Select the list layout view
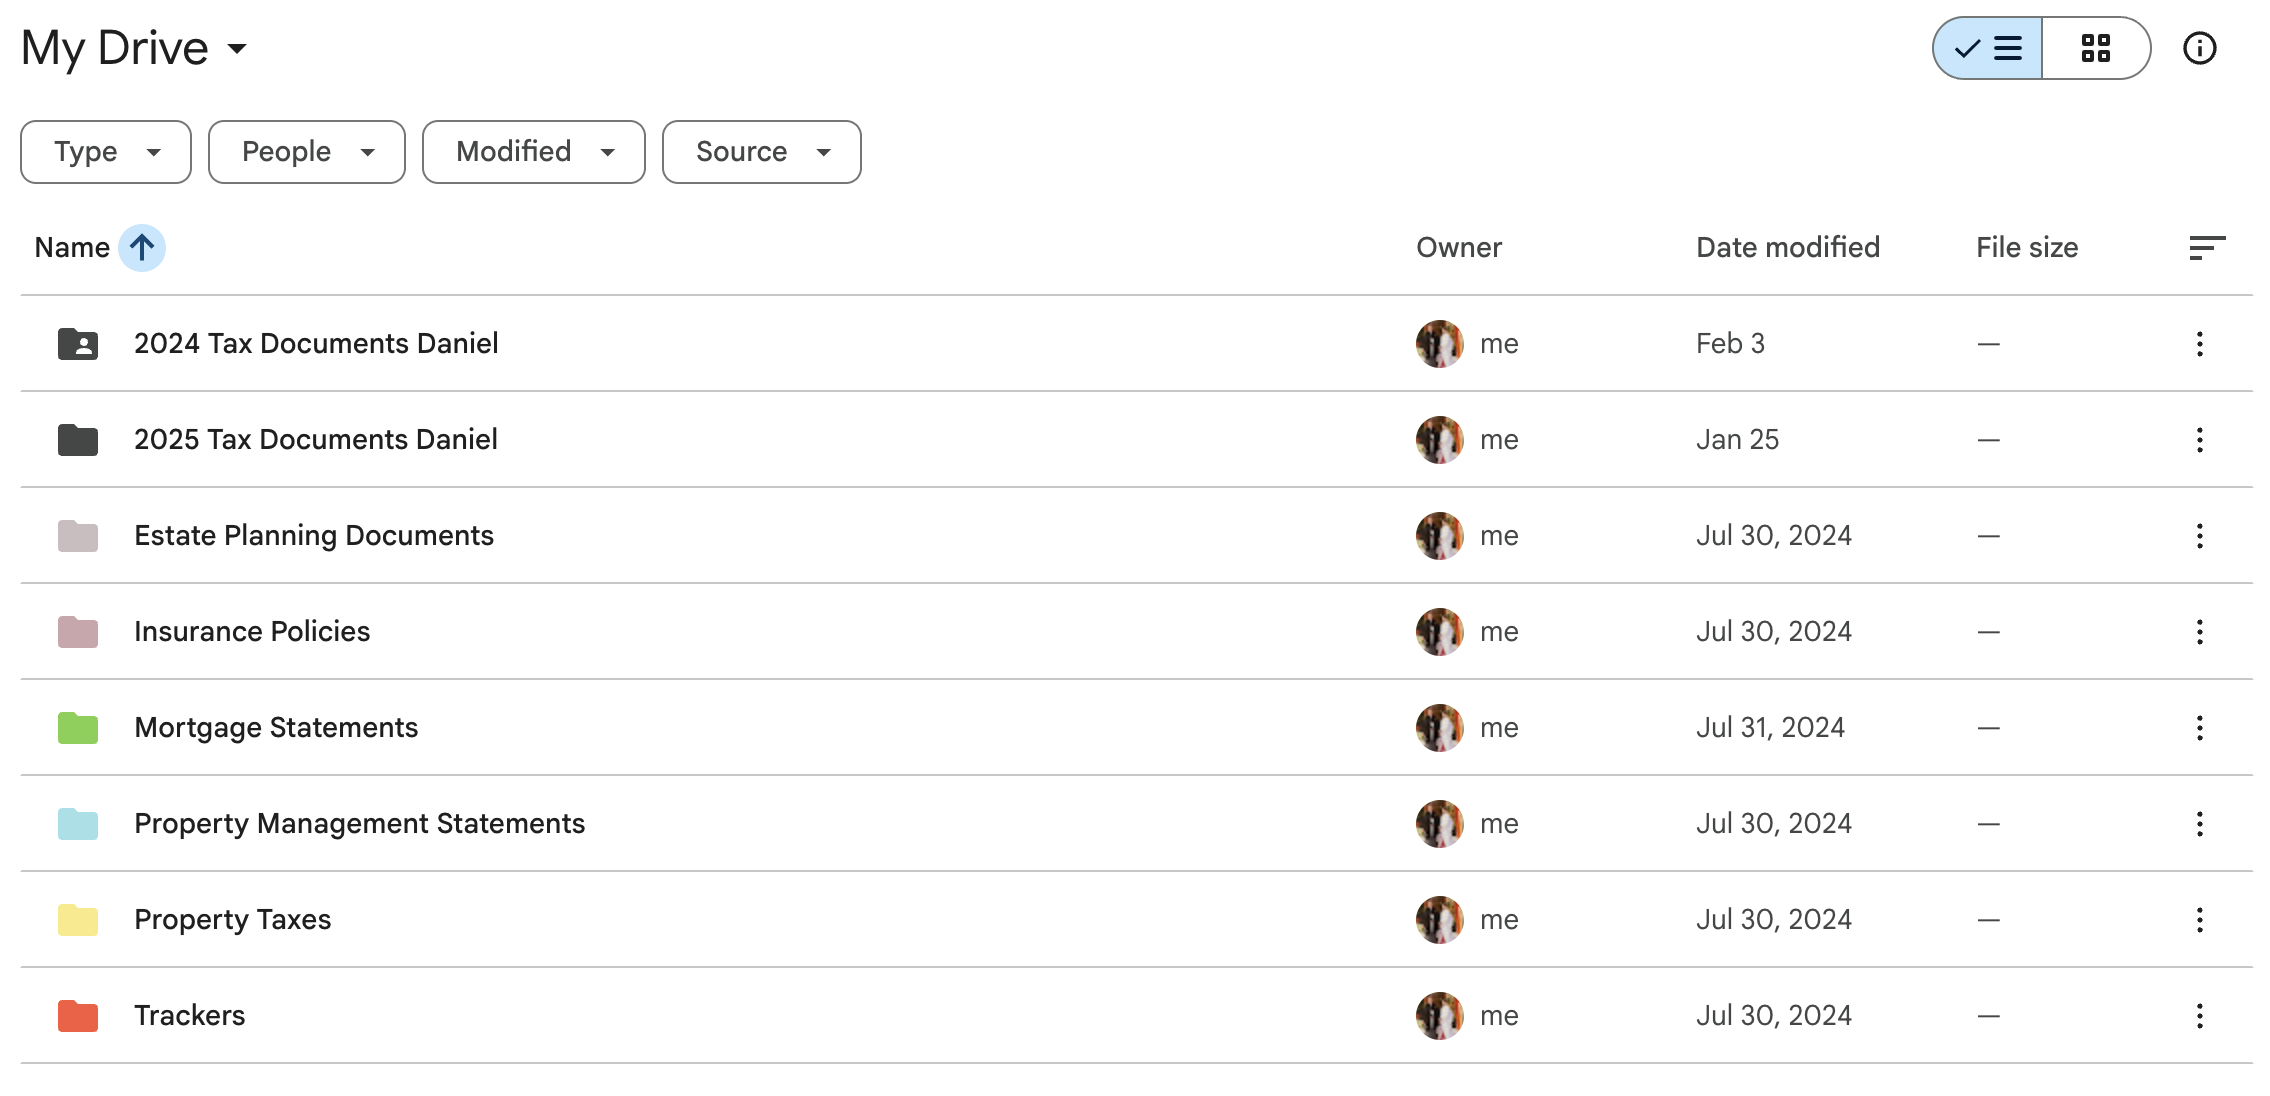Screen dimensions: 2270x1096 tap(1988, 48)
